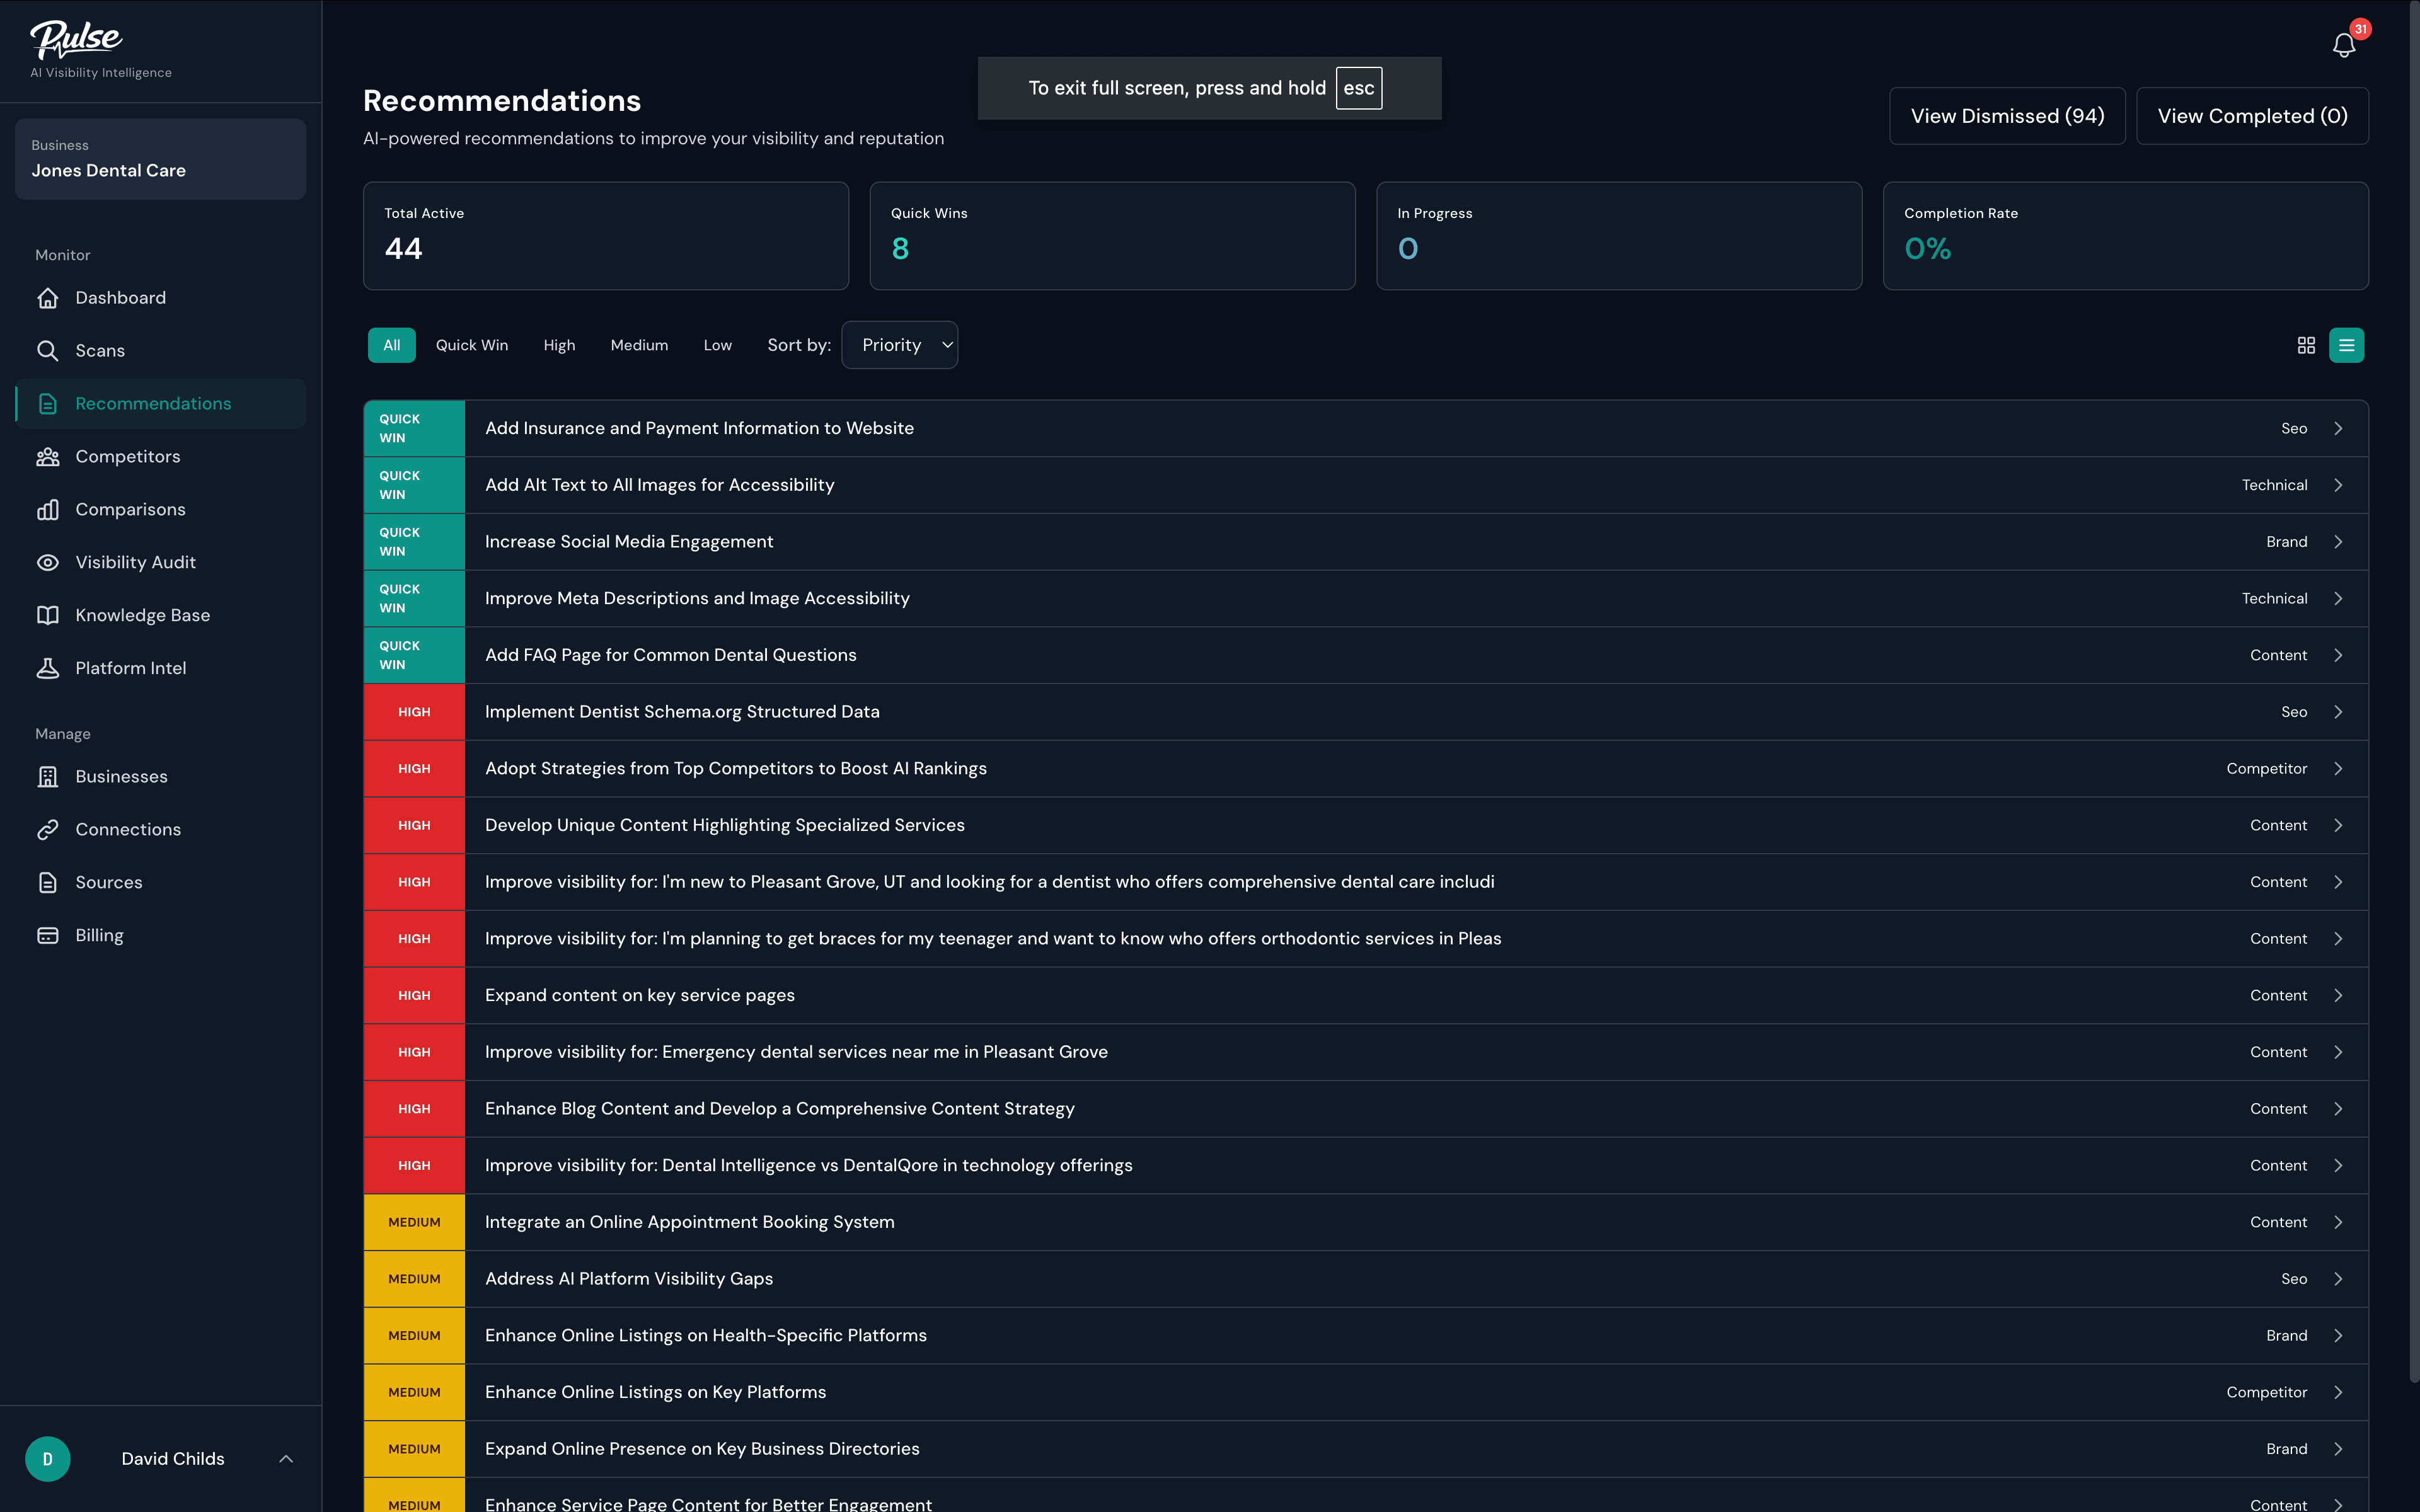The width and height of the screenshot is (2420, 1512).
Task: View Completed recommendations
Action: (x=2252, y=115)
